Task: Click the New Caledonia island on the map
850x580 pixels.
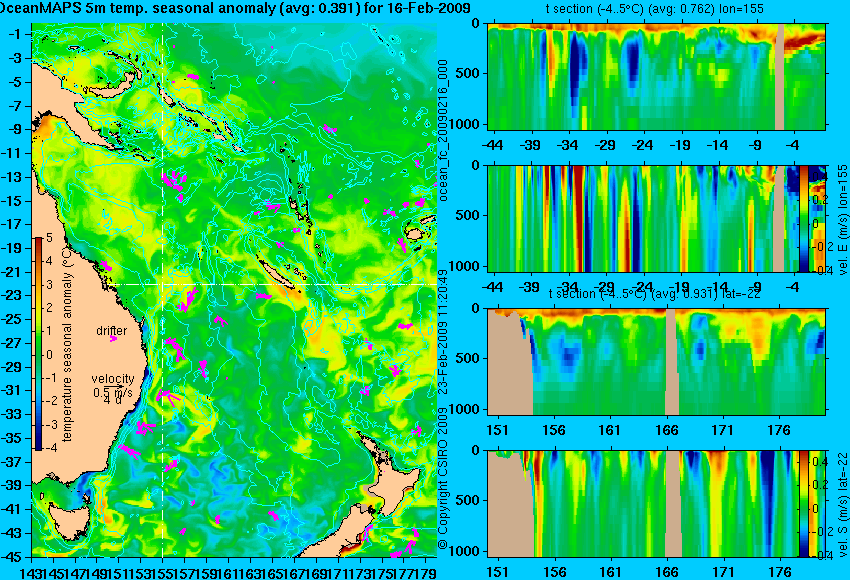Action: 278,274
